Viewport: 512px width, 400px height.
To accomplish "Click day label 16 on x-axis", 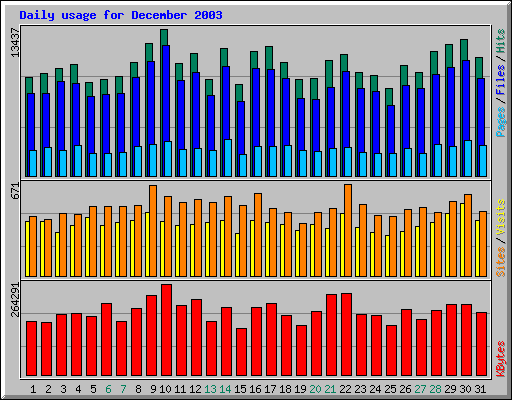I will 255,389.
